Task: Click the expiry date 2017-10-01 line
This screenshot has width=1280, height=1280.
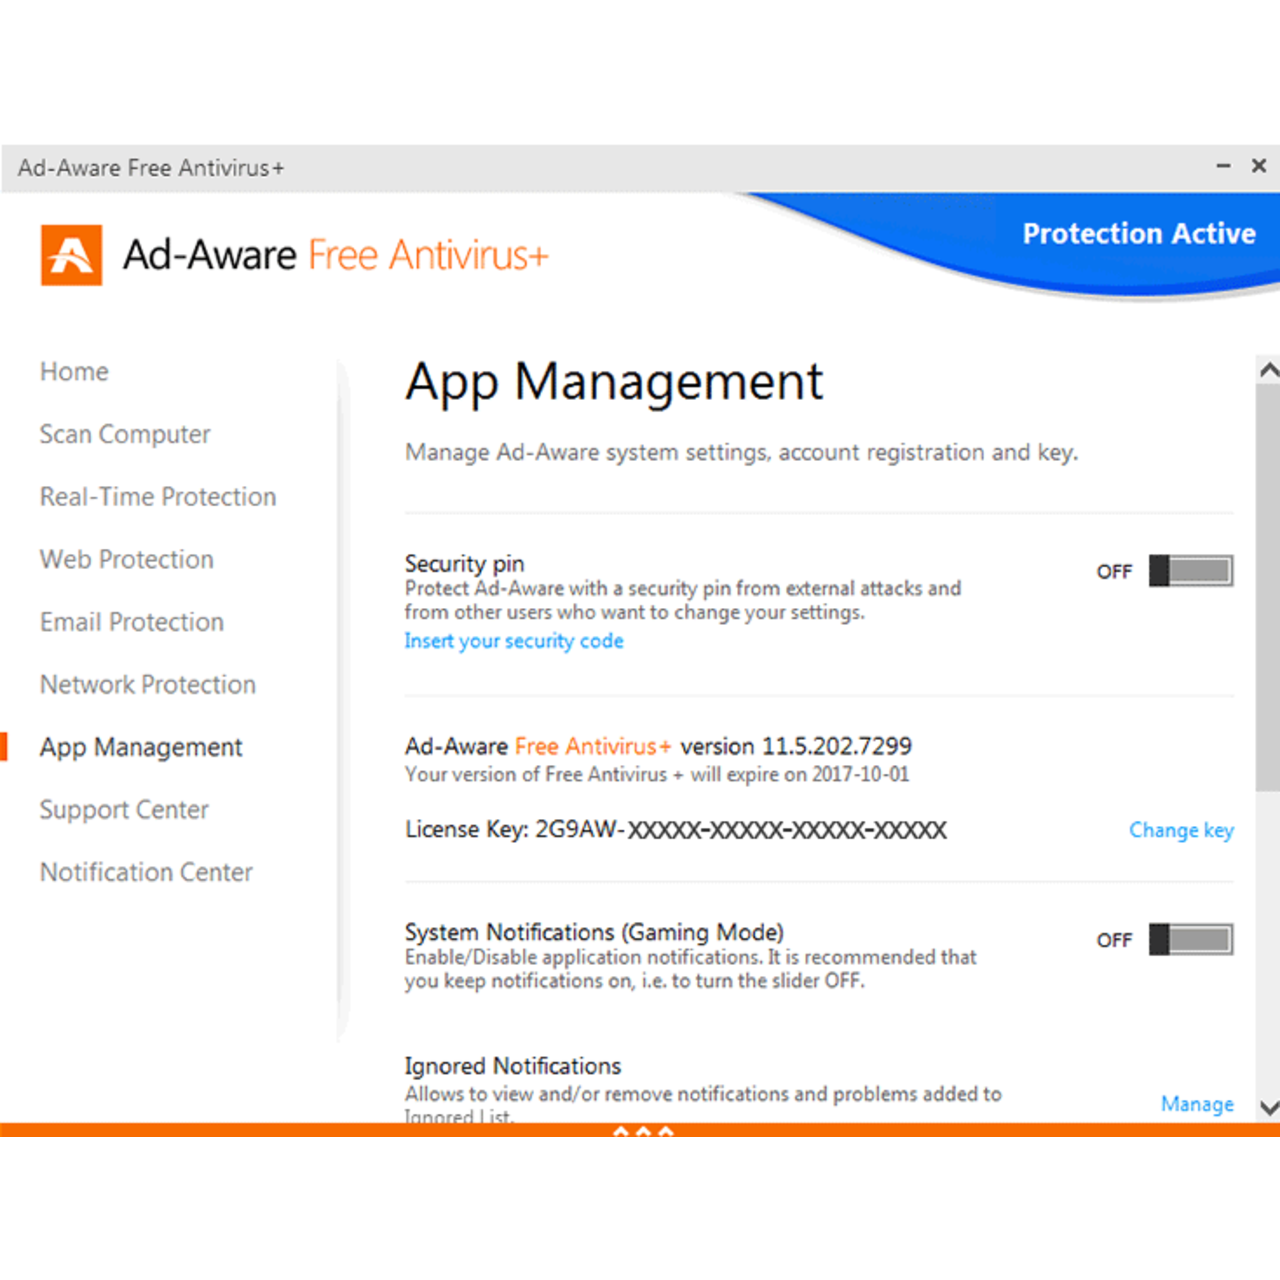Action: [x=657, y=774]
